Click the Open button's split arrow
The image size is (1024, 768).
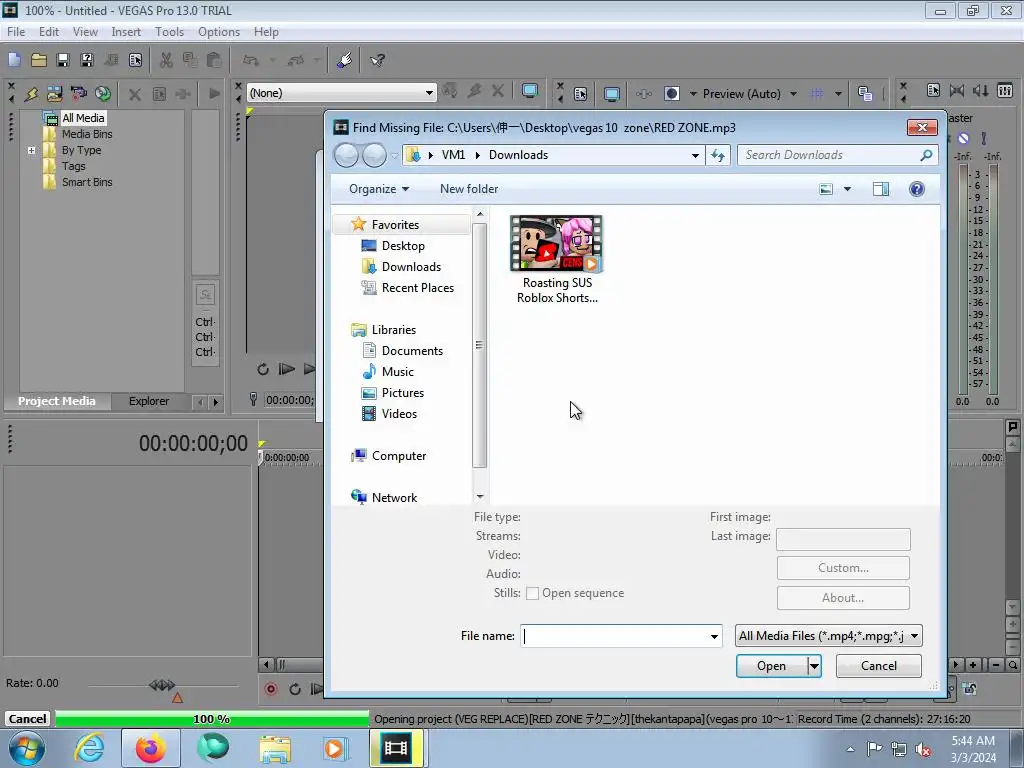(814, 666)
